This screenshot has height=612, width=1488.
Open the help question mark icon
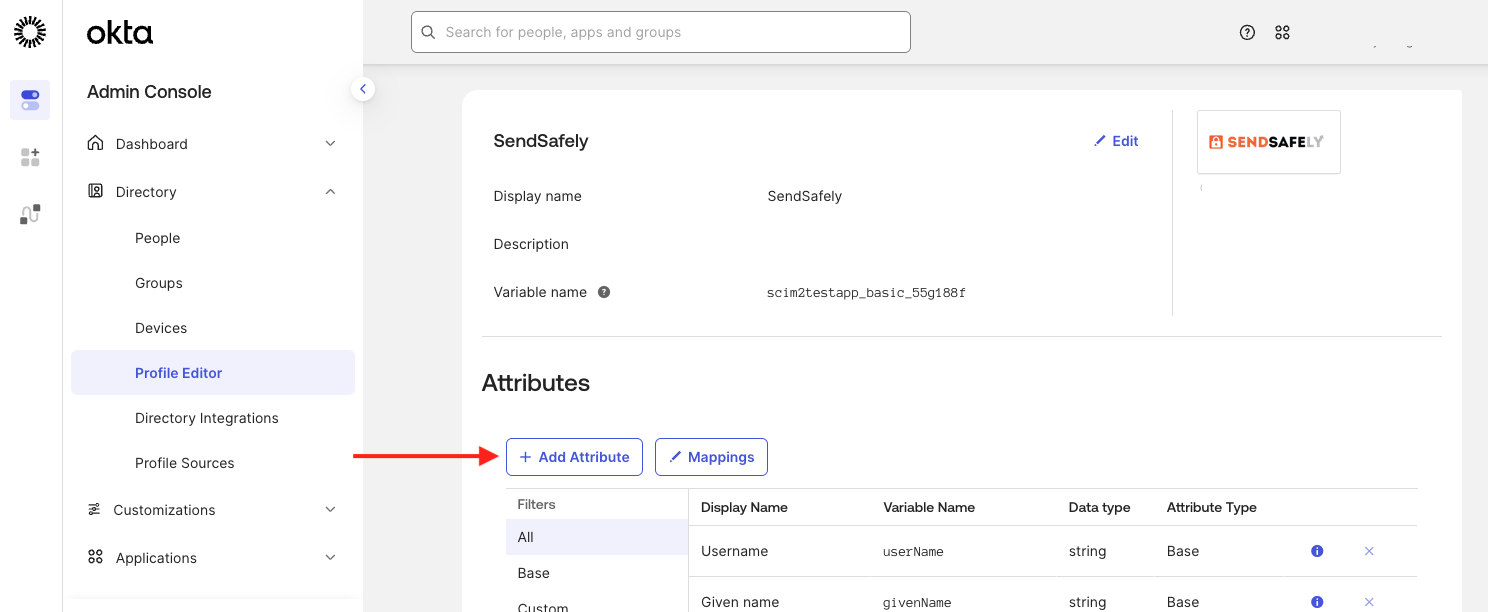tap(1247, 32)
